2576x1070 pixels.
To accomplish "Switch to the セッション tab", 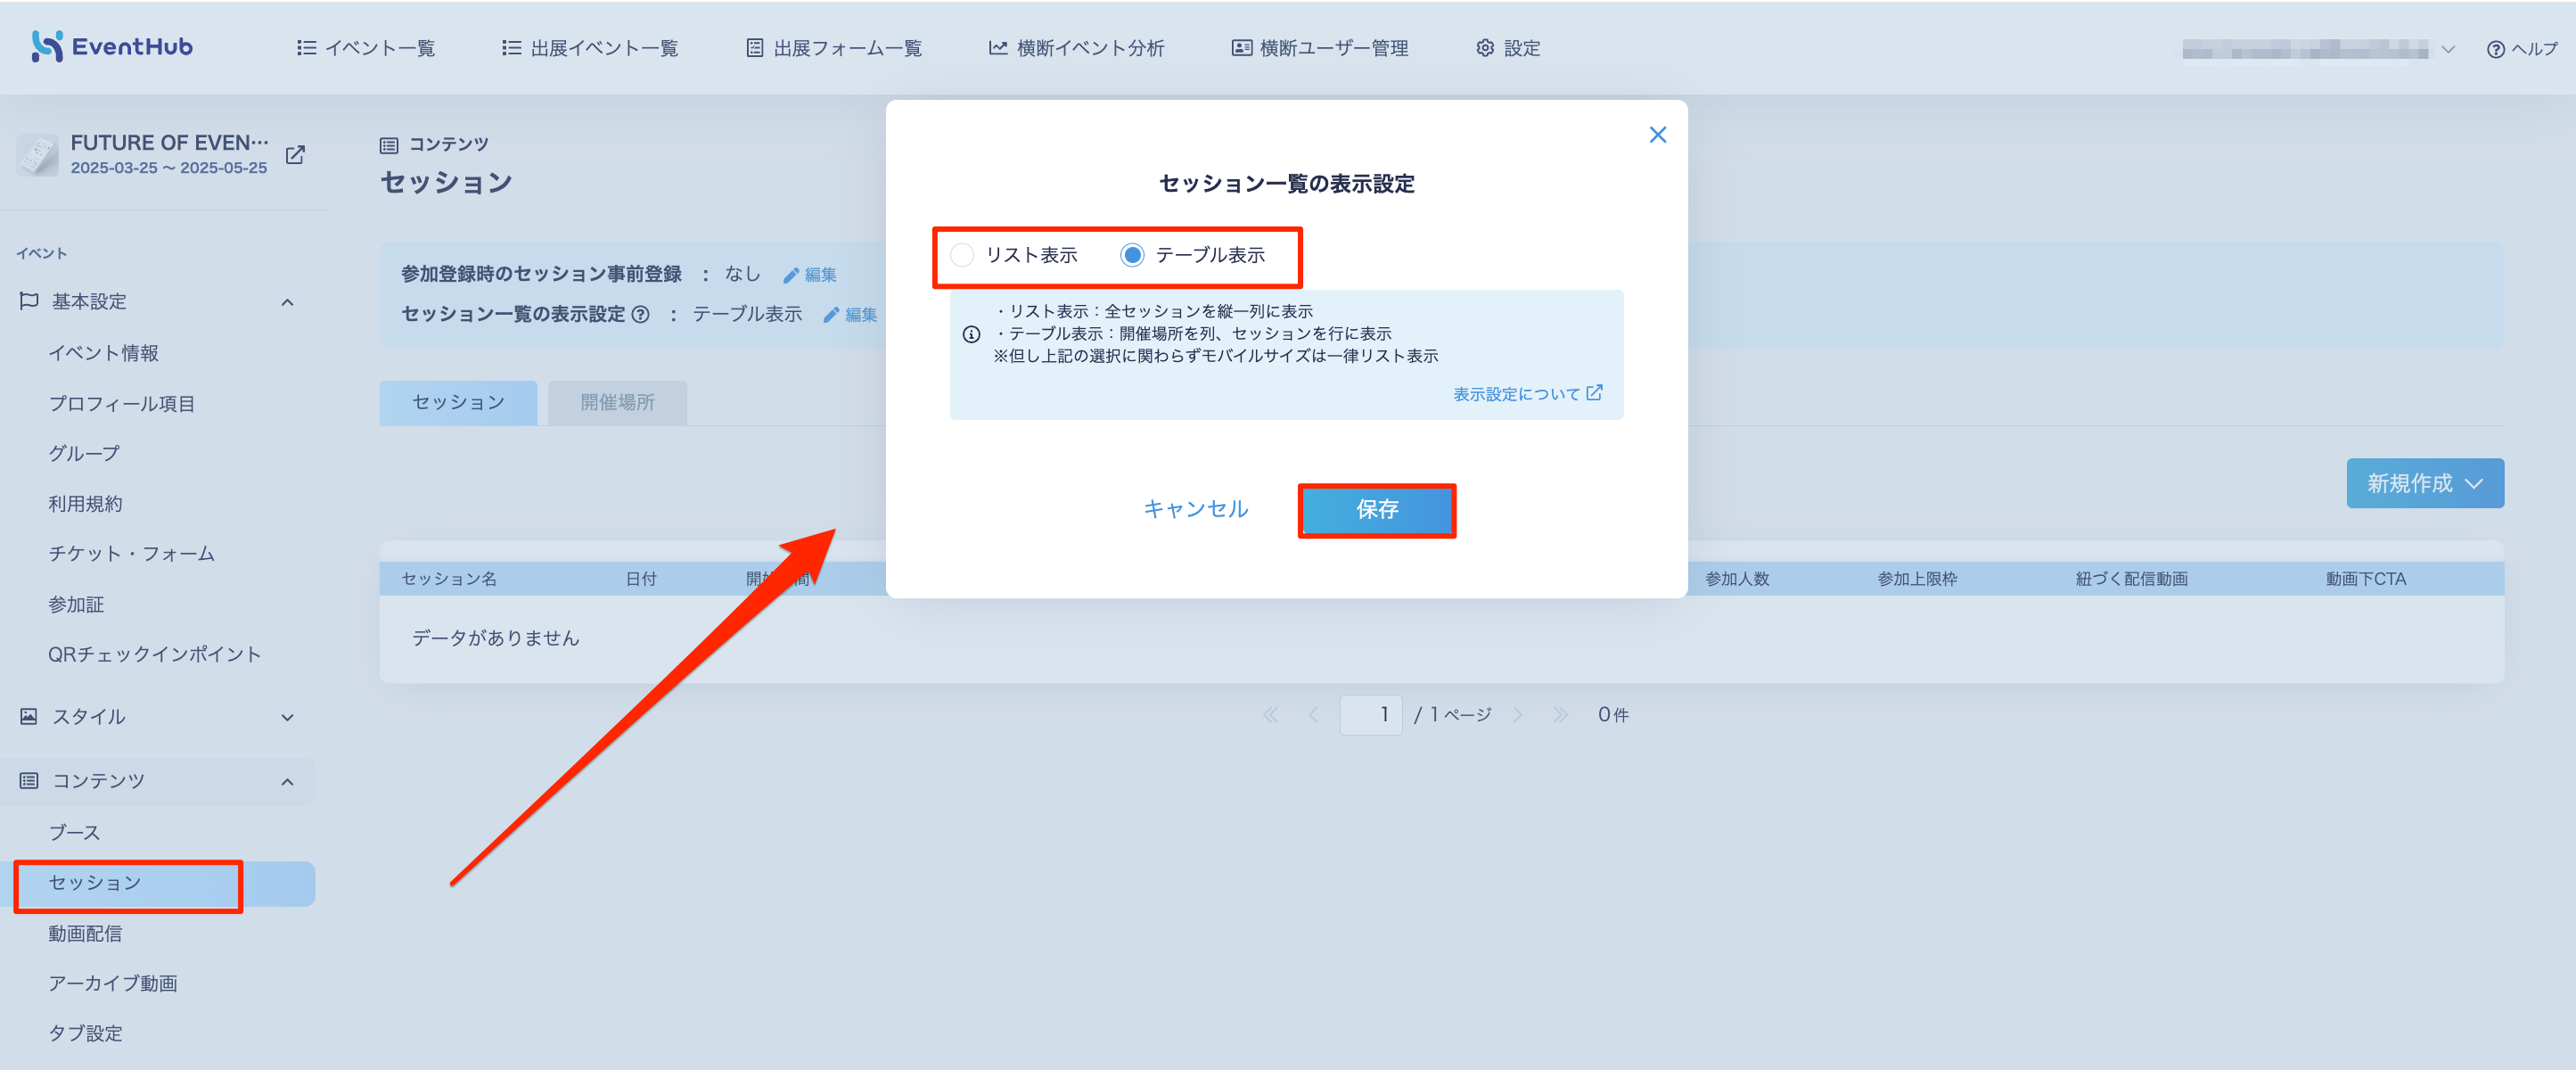I will [x=458, y=402].
